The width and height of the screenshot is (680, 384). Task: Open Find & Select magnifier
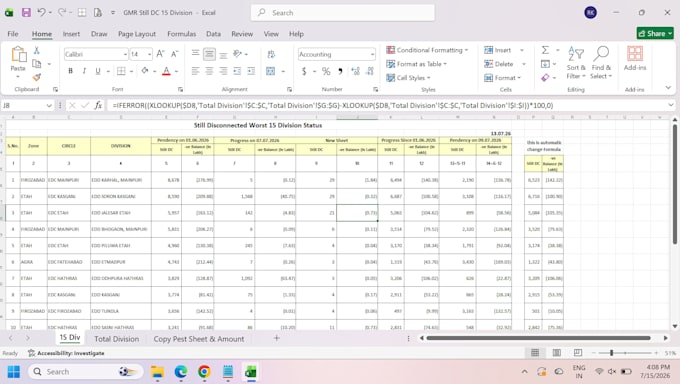(x=601, y=62)
